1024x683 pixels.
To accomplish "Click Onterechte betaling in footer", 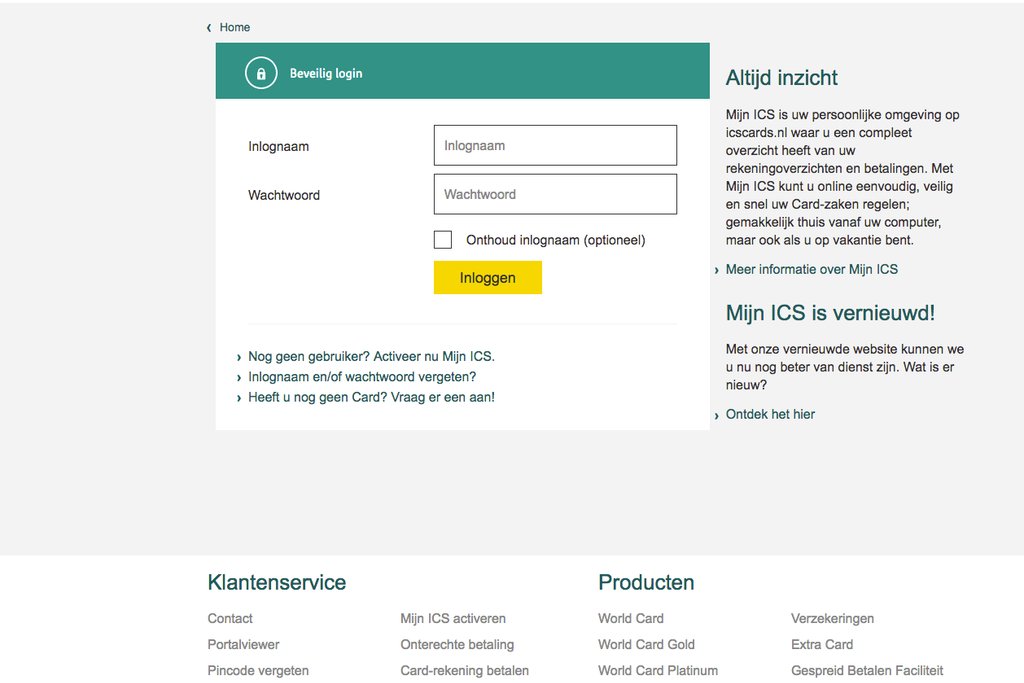I will tap(457, 644).
